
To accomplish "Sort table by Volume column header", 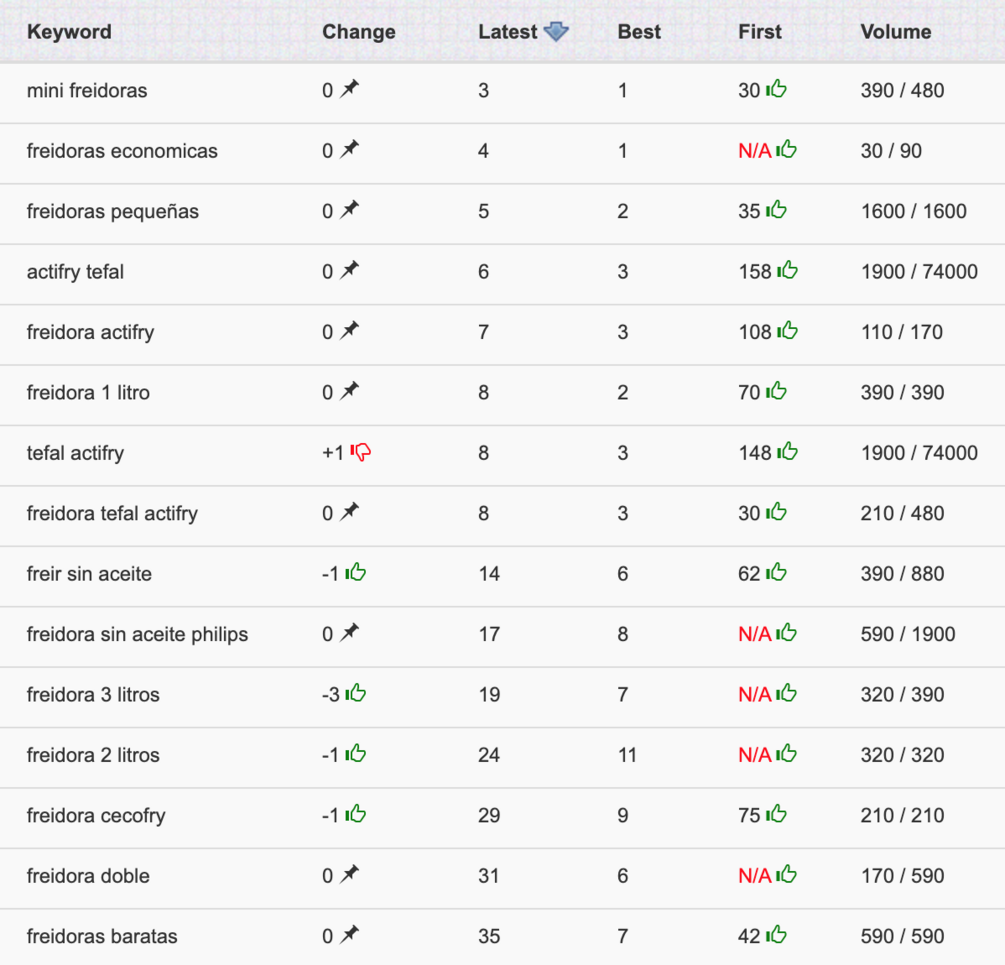I will coord(895,32).
